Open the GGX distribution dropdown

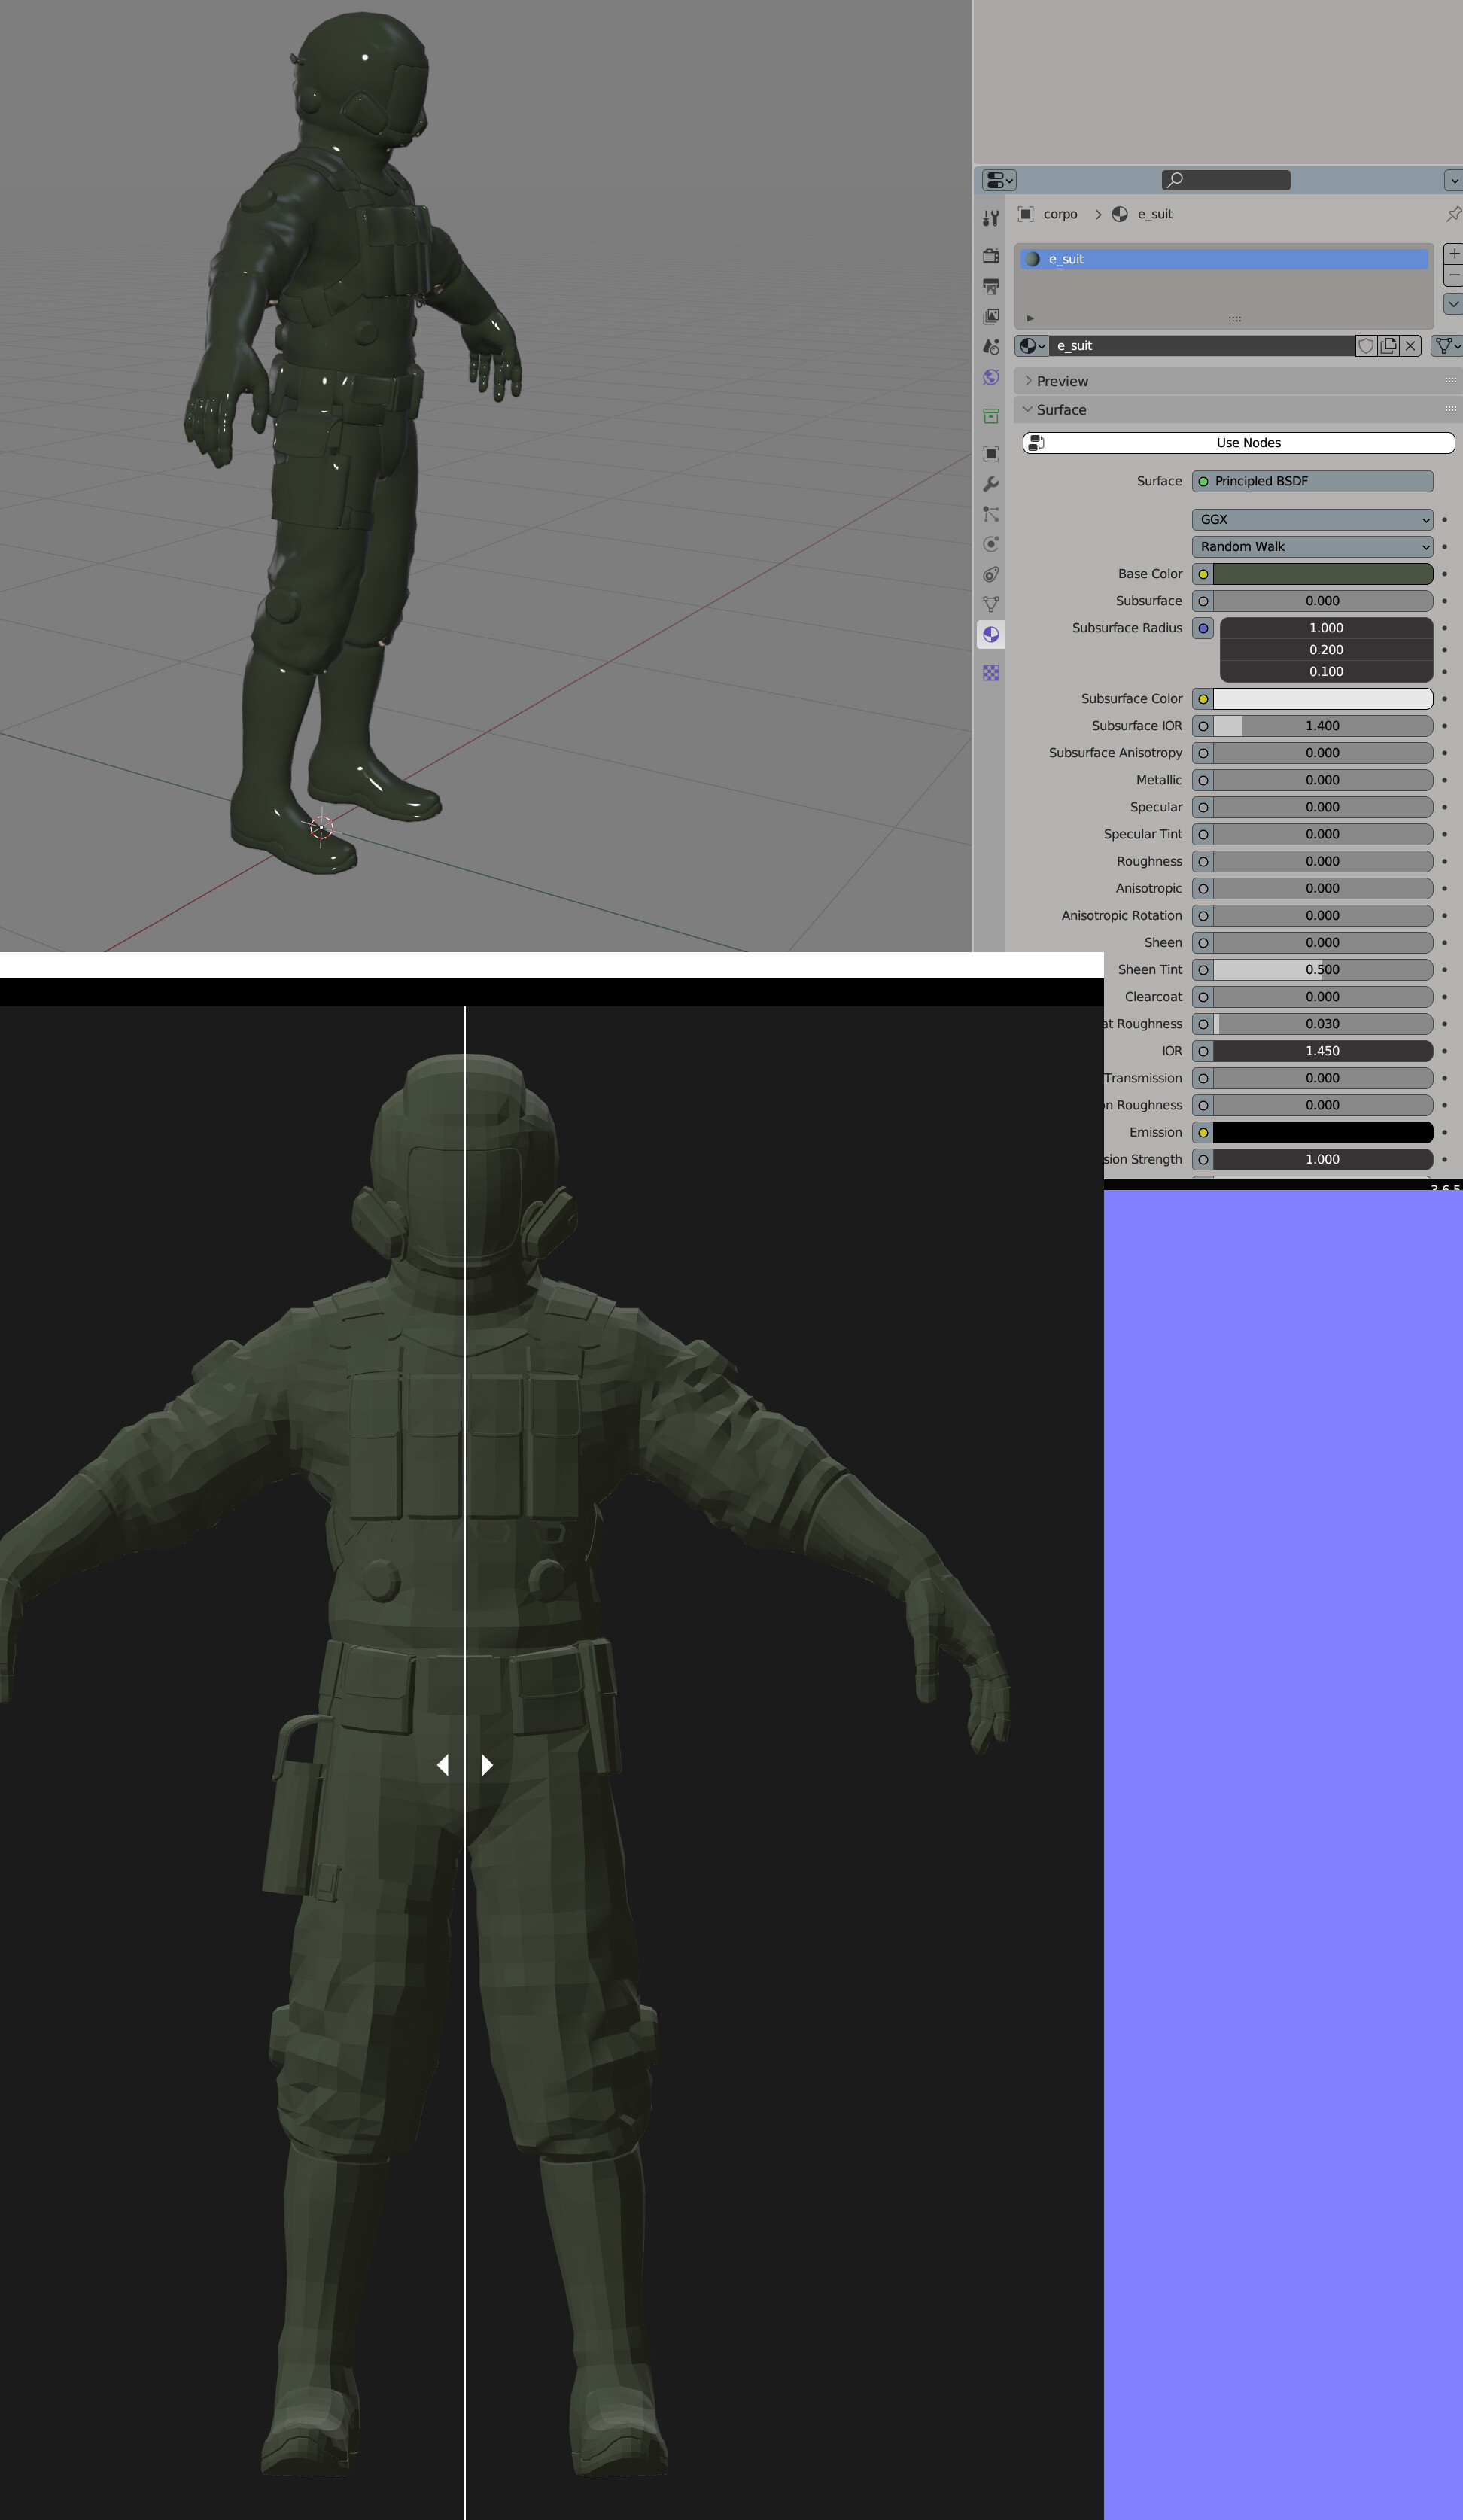1312,520
